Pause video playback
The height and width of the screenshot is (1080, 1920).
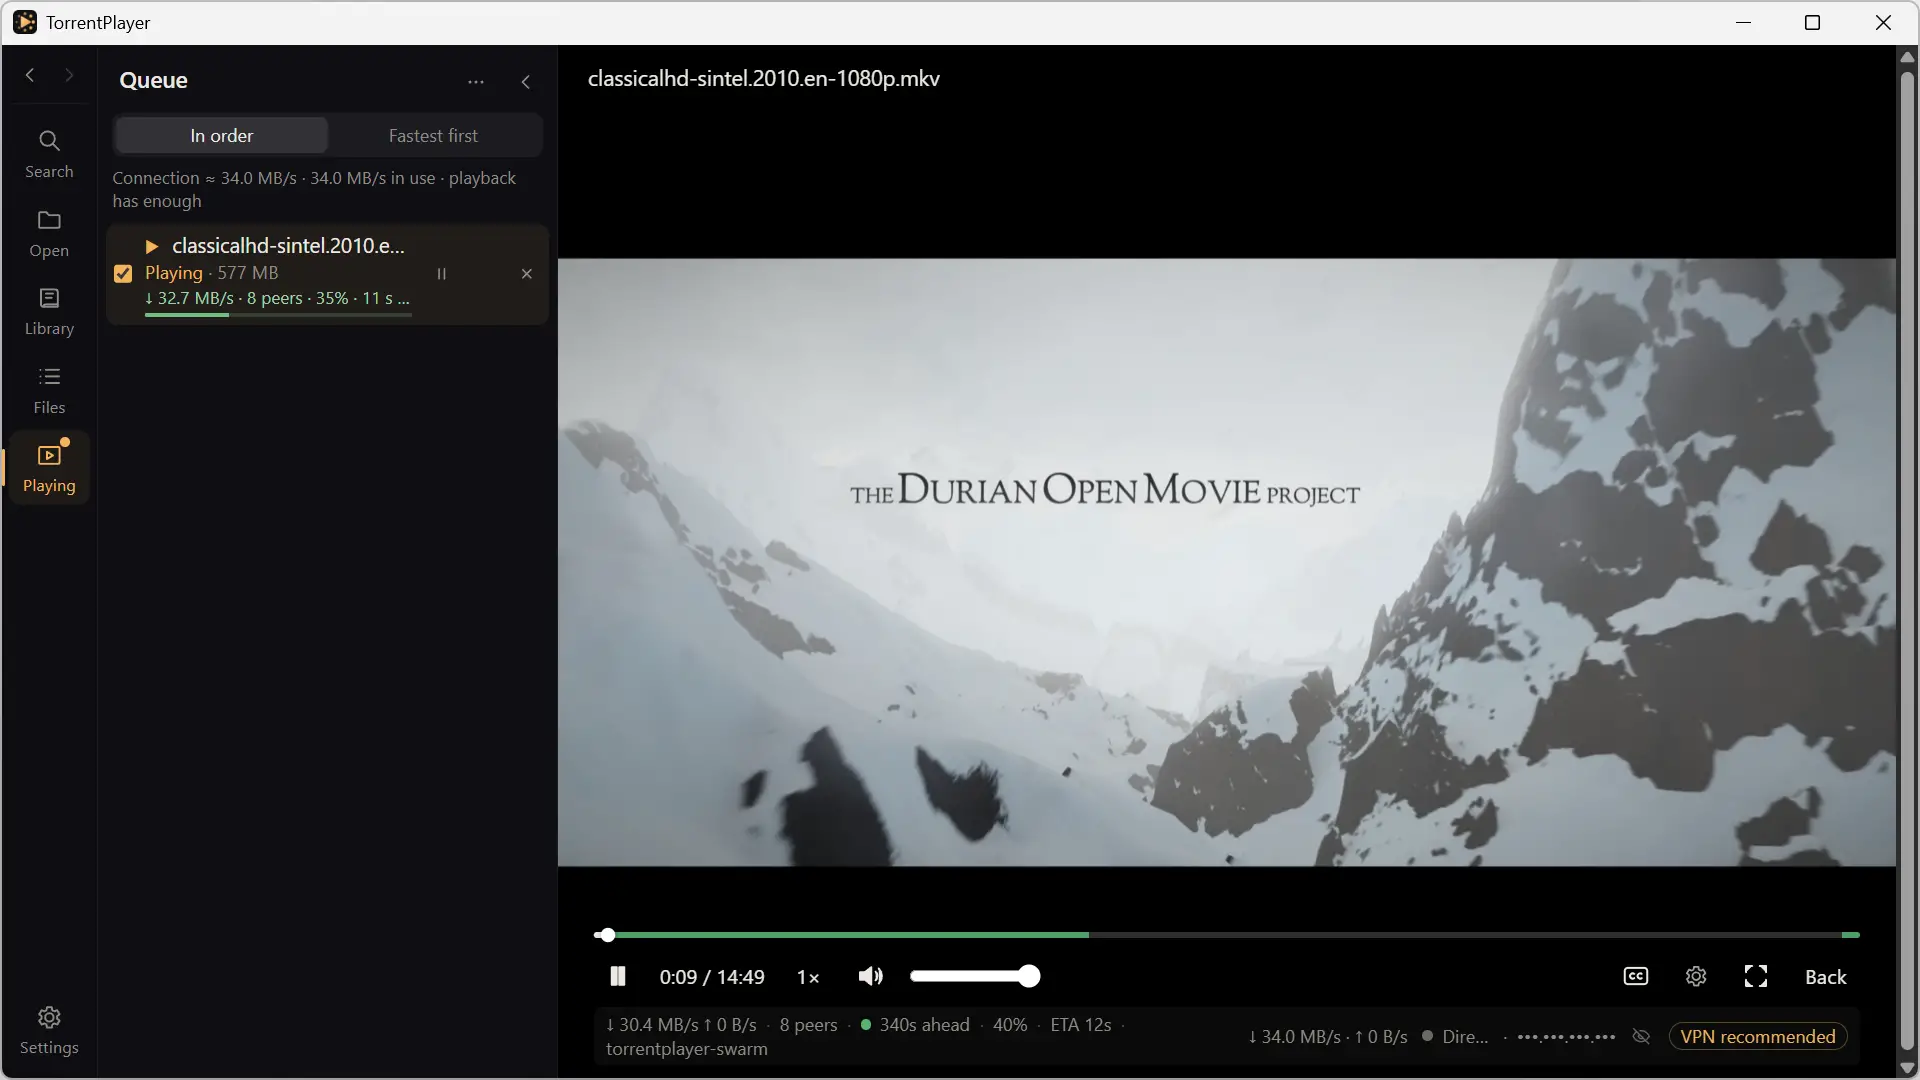(x=618, y=976)
